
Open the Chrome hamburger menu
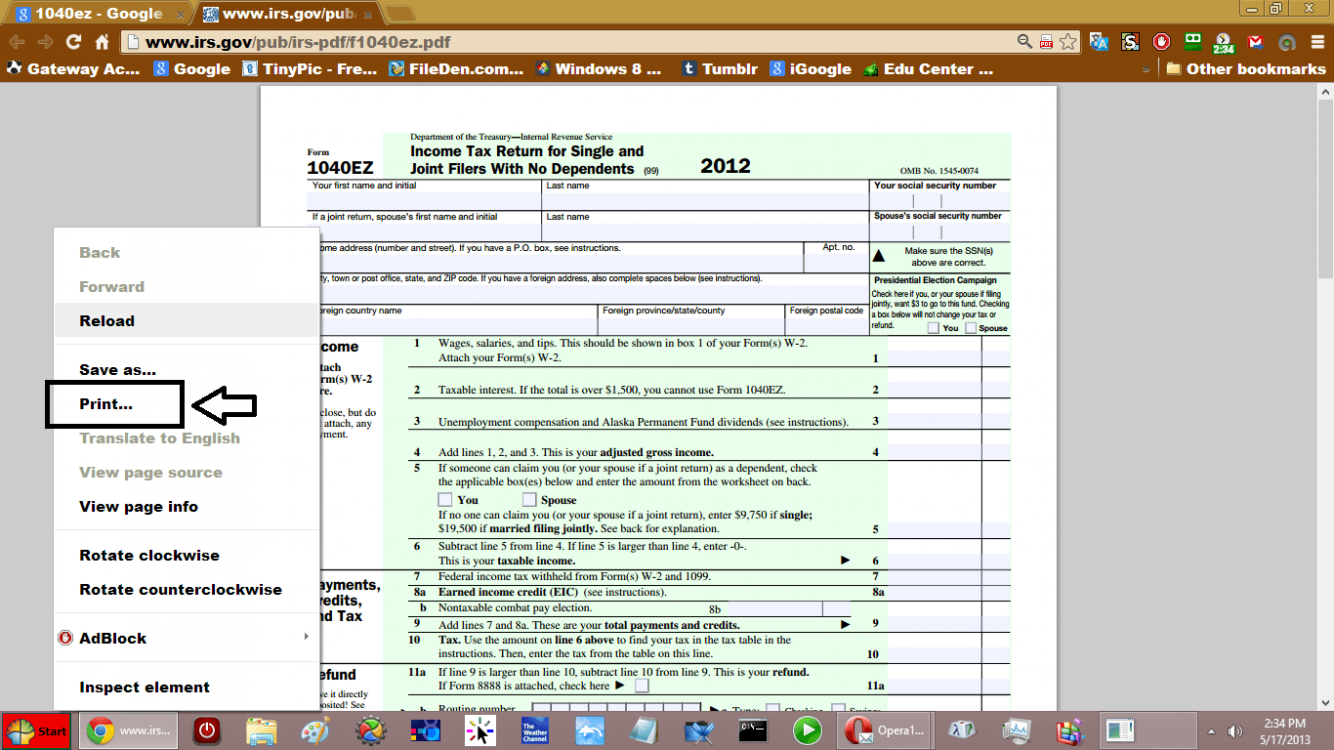click(x=1316, y=42)
